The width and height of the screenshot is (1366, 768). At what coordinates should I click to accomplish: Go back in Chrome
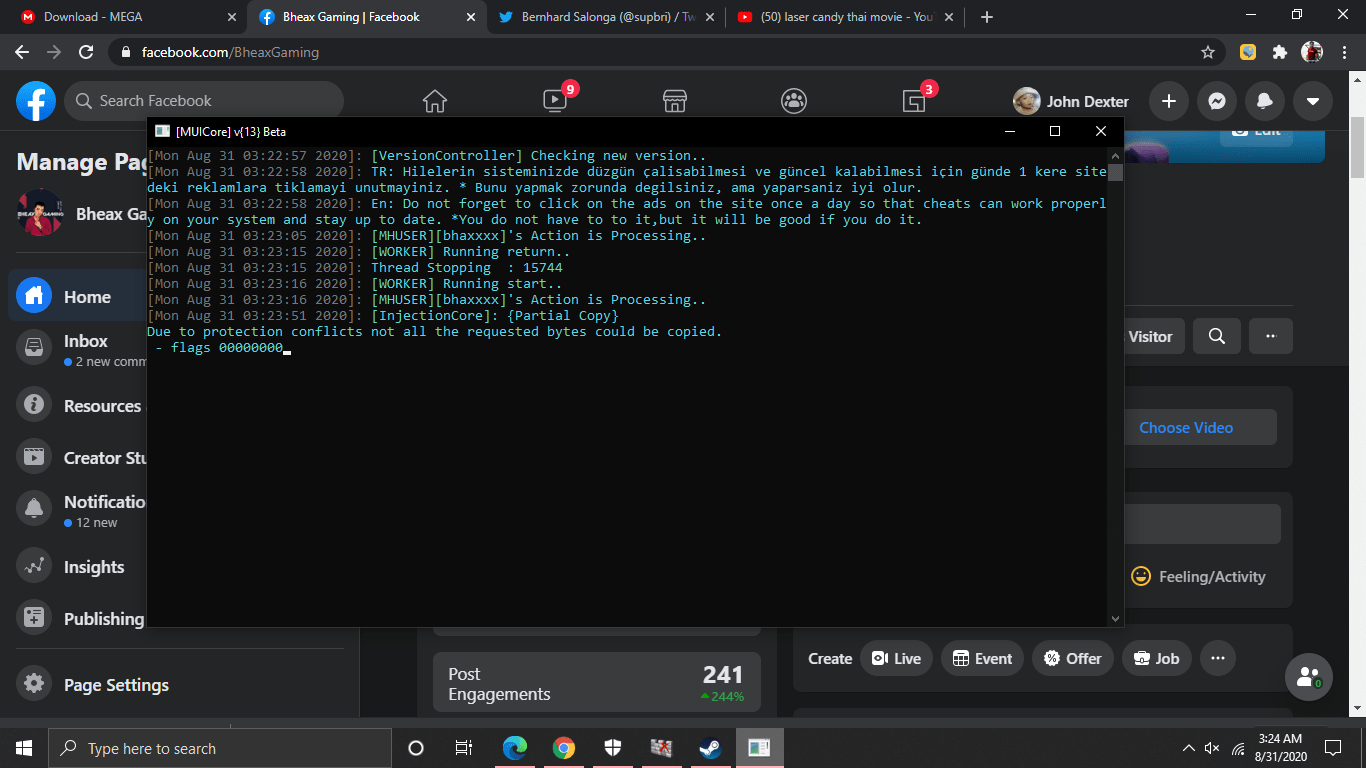(22, 52)
